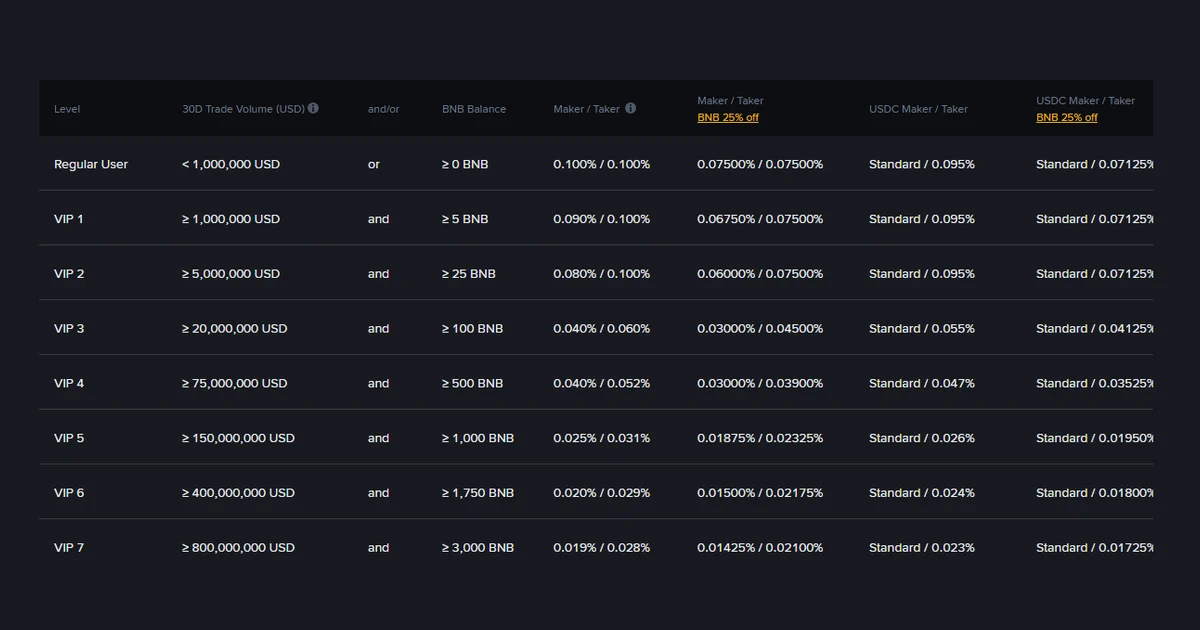The image size is (1200, 630).
Task: Click the 0.06000% / 0.07500% discounted fee cell
Action: pyautogui.click(x=760, y=274)
